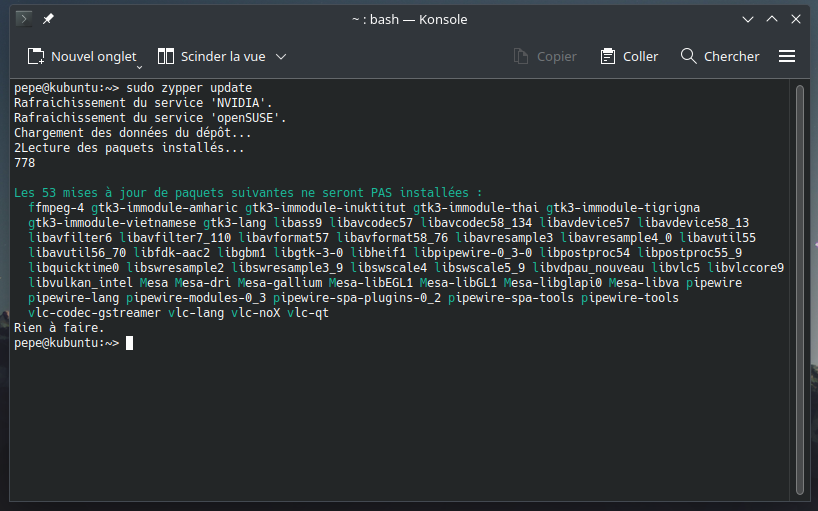The height and width of the screenshot is (511, 818).
Task: Click package 'libfdk-aac2'
Action: click(x=172, y=253)
